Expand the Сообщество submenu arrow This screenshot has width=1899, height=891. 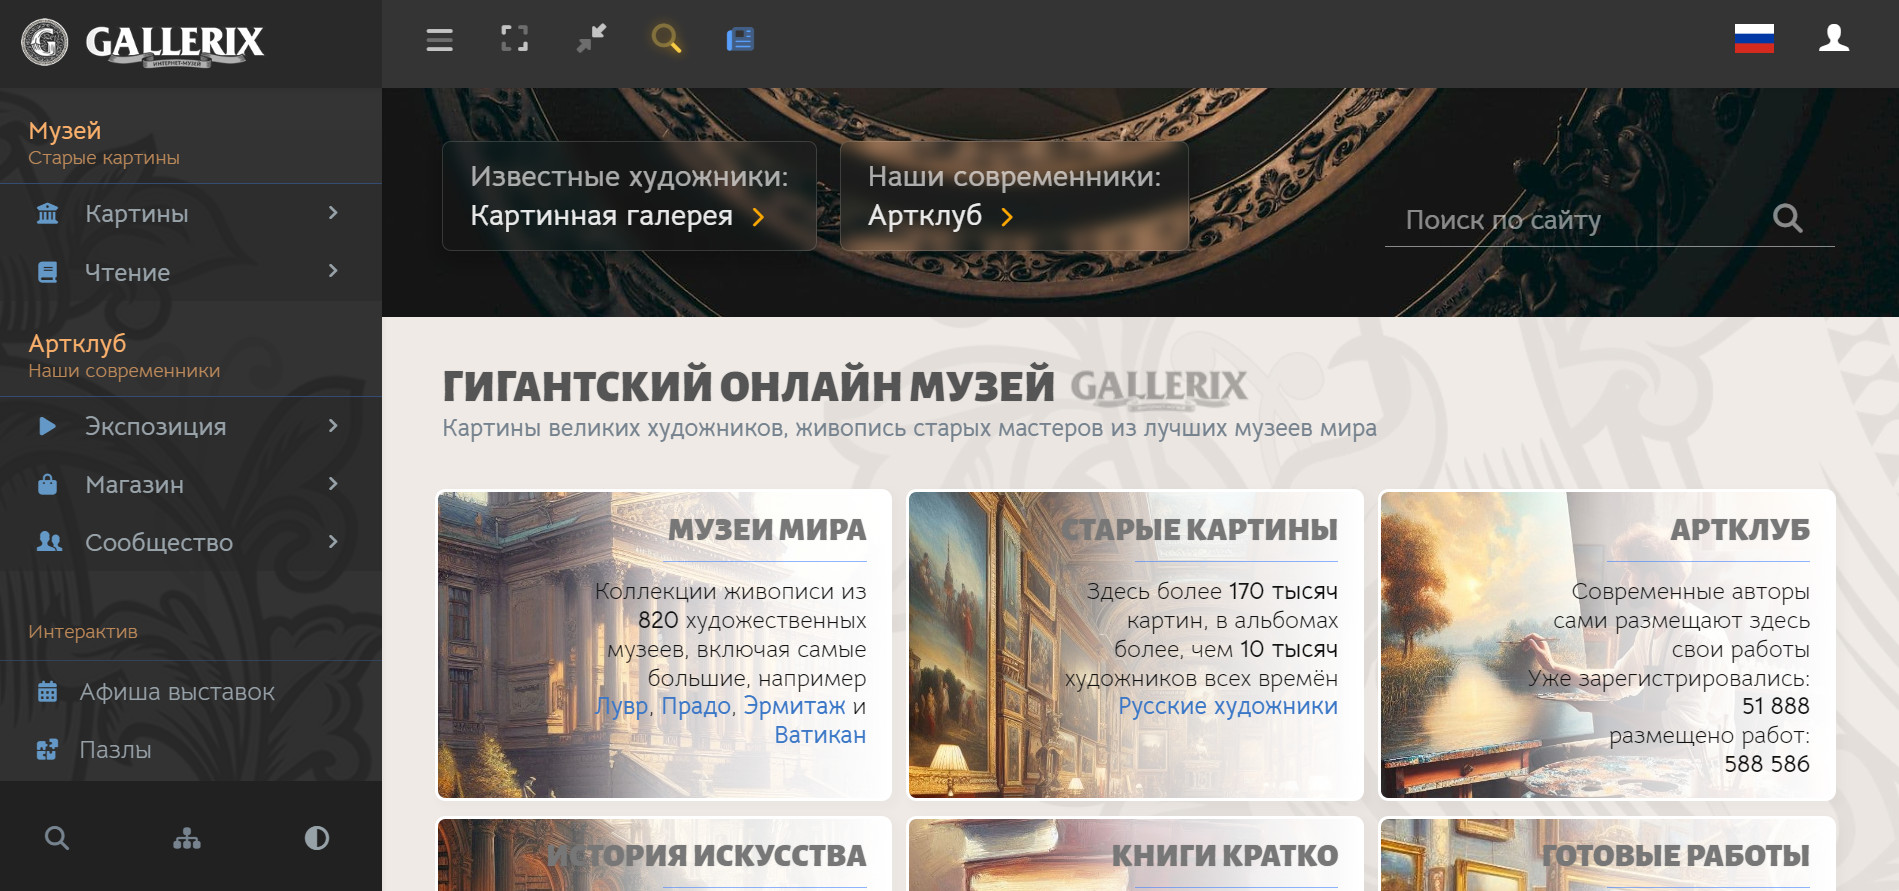tap(333, 541)
